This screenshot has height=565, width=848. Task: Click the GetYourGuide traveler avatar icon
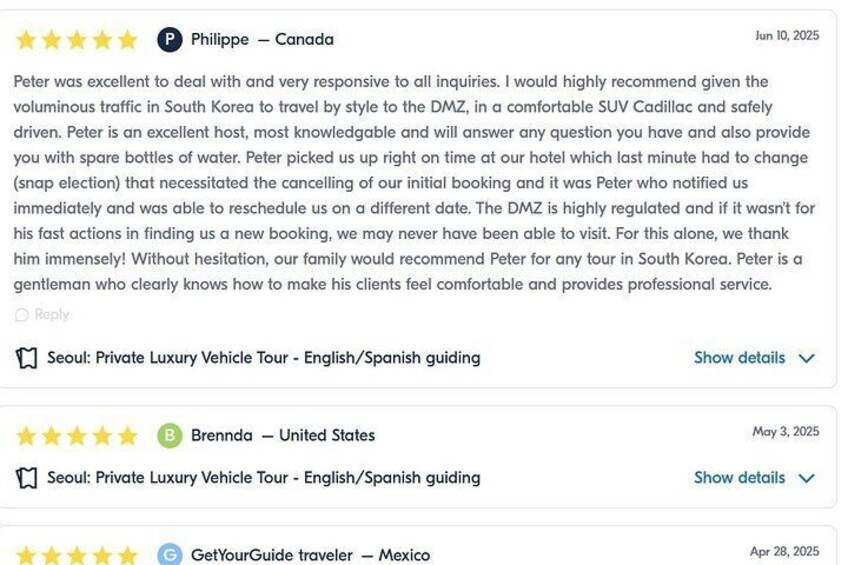(170, 554)
